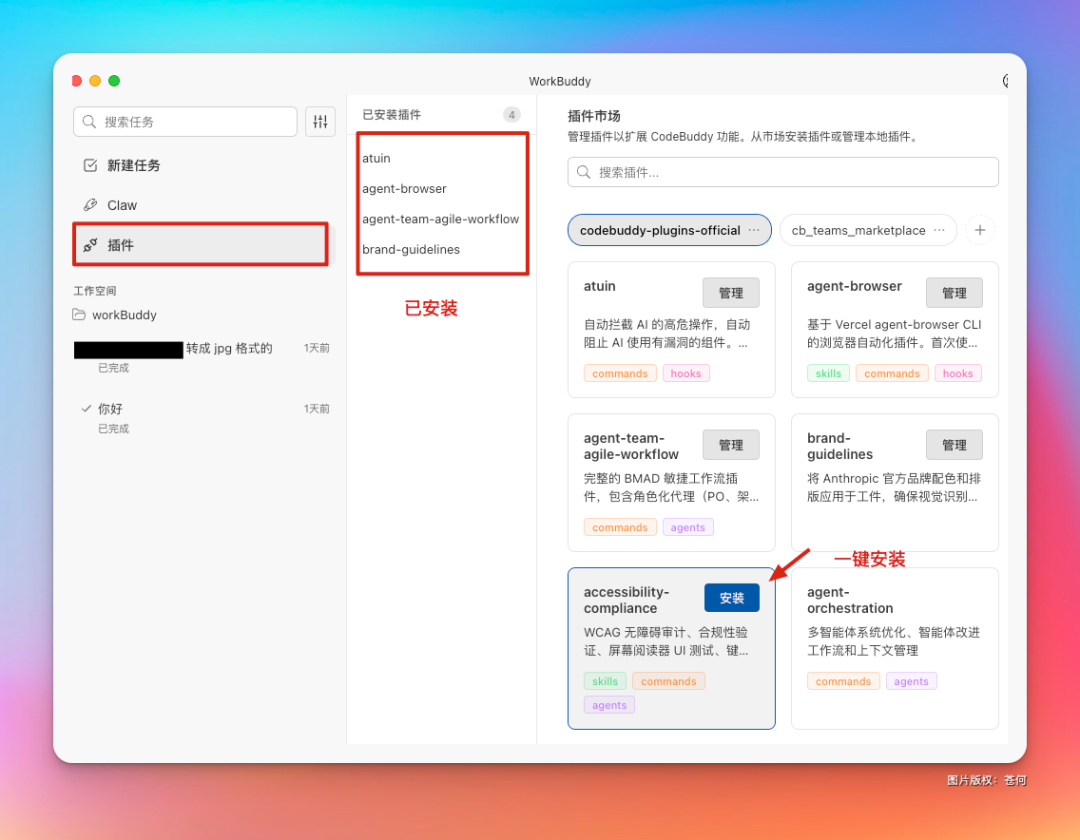Select agent-browser in installed plugins list
The height and width of the screenshot is (840, 1080).
point(404,188)
